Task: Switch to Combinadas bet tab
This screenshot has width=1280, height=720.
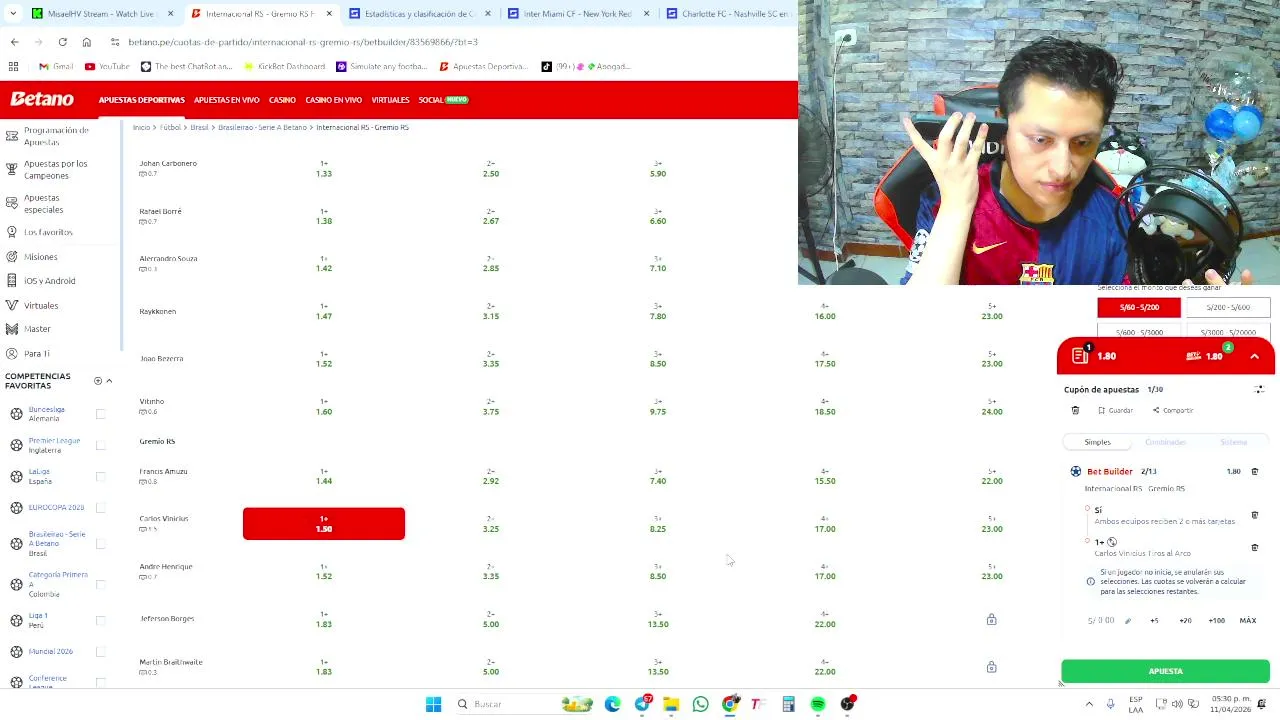Action: pos(1166,442)
